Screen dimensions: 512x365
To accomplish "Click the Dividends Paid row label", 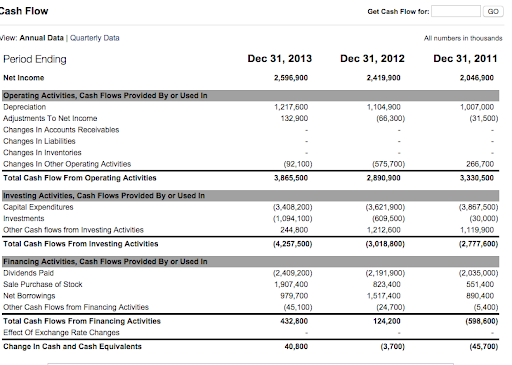I will click(28, 273).
